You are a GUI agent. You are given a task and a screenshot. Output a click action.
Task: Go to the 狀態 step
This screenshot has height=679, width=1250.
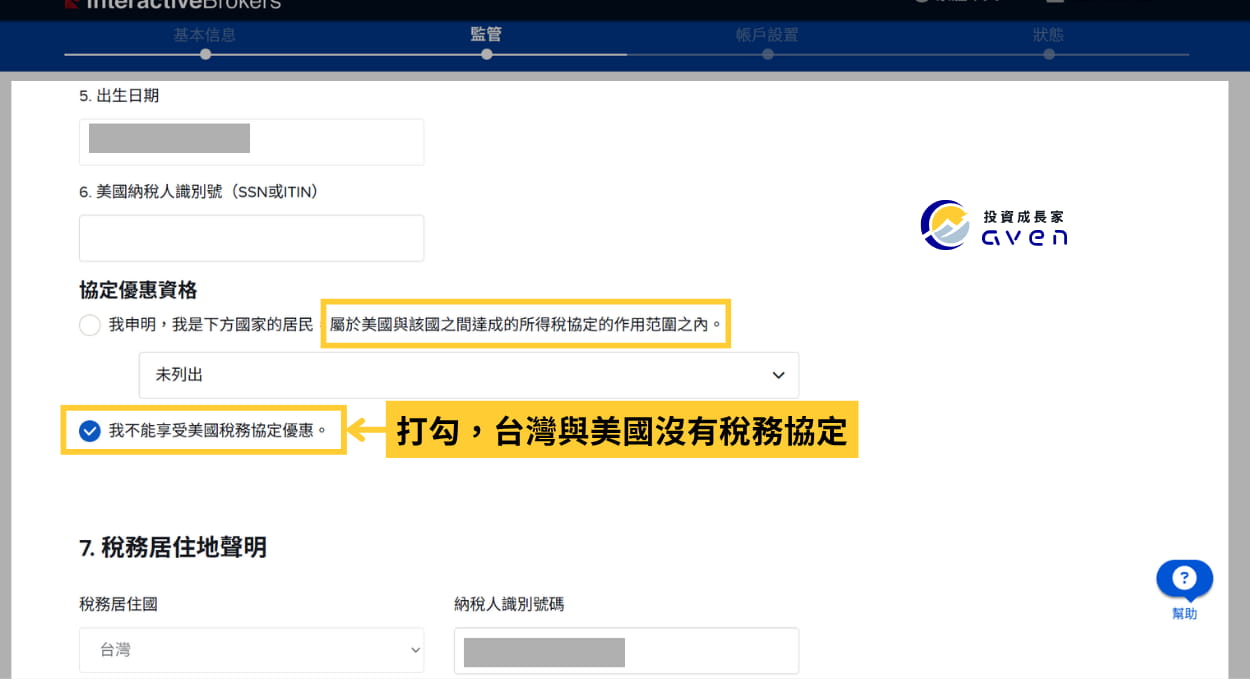(1048, 35)
